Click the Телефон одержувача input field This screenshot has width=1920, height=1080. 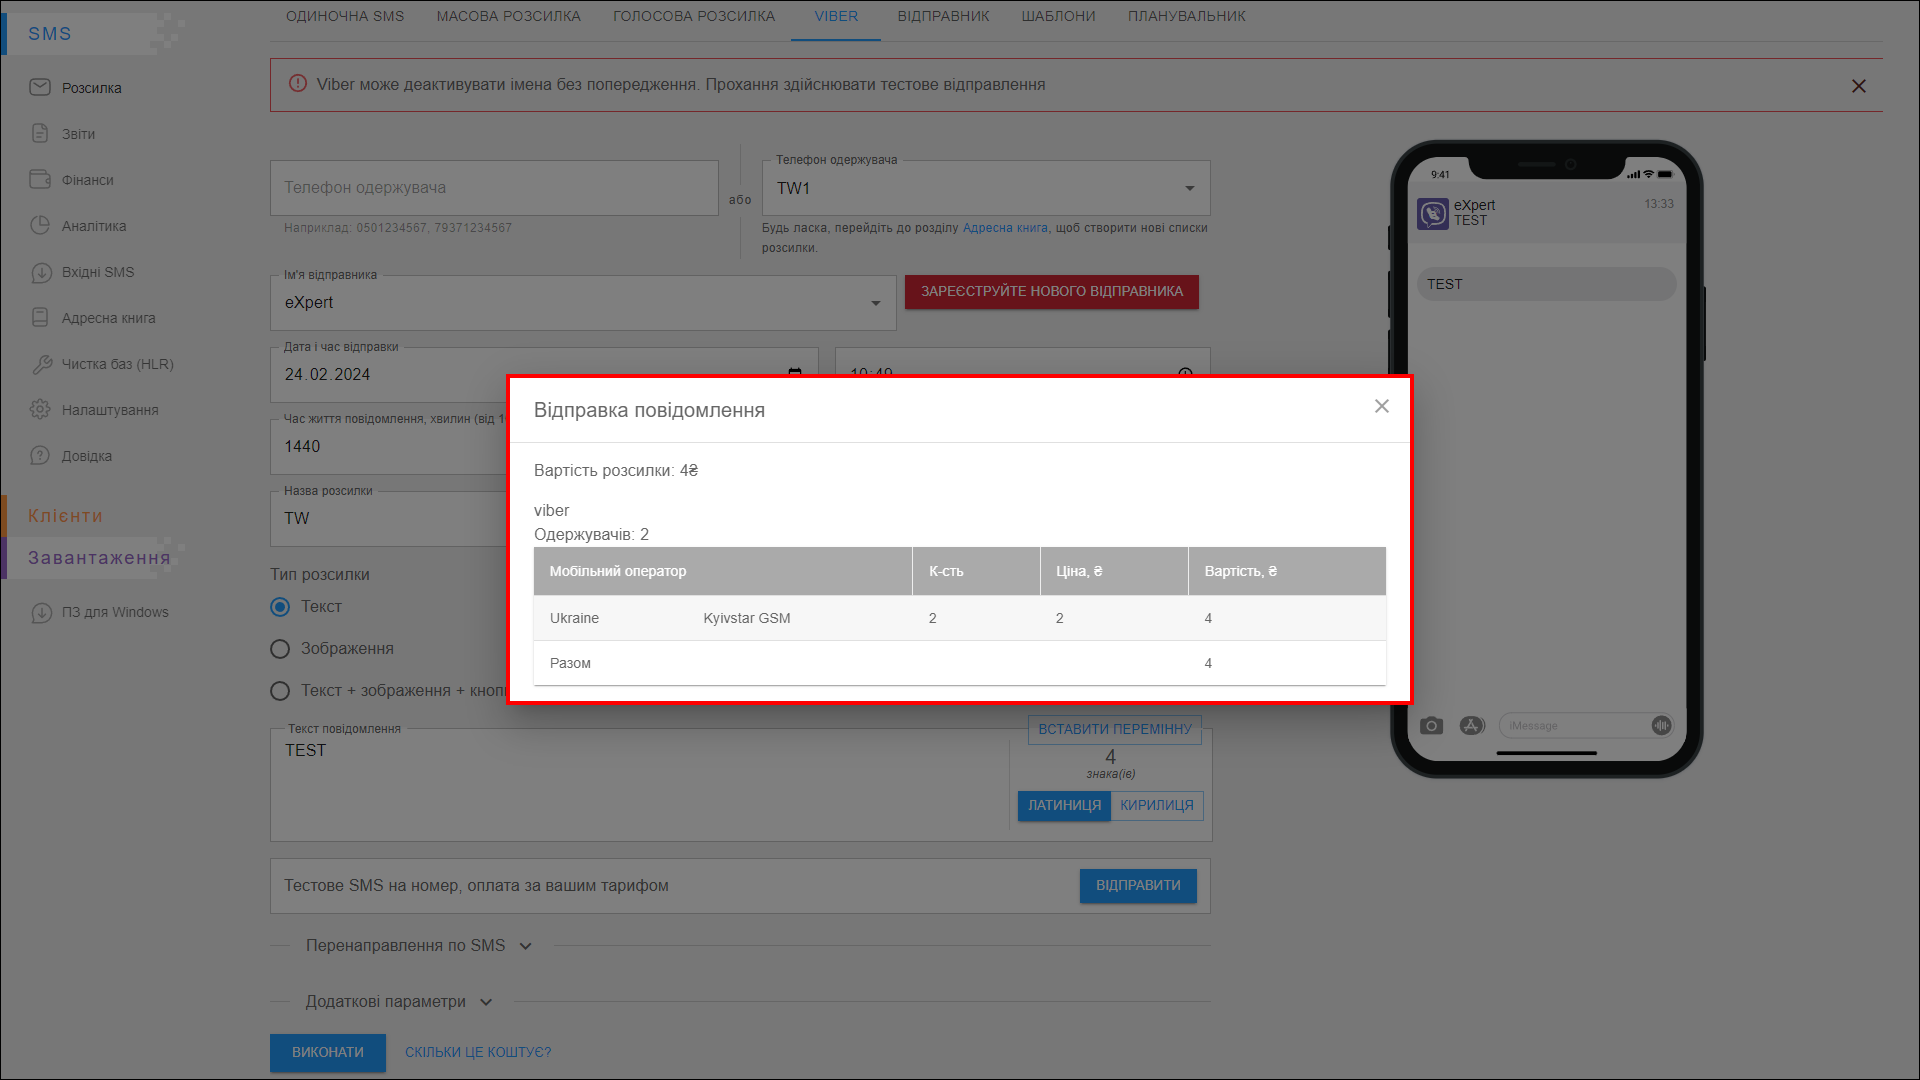pos(494,188)
